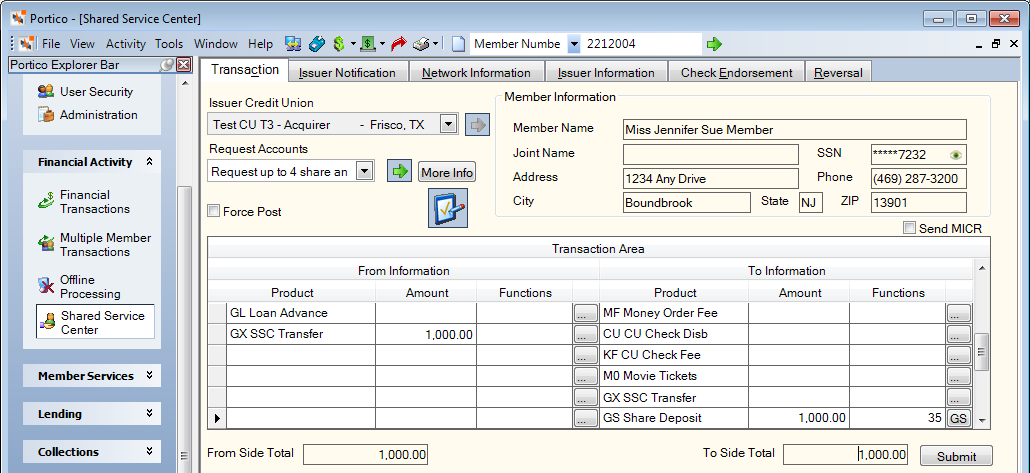Click ellipsis button for CU CU Check Disb row
This screenshot has height=473, width=1030.
(x=958, y=334)
